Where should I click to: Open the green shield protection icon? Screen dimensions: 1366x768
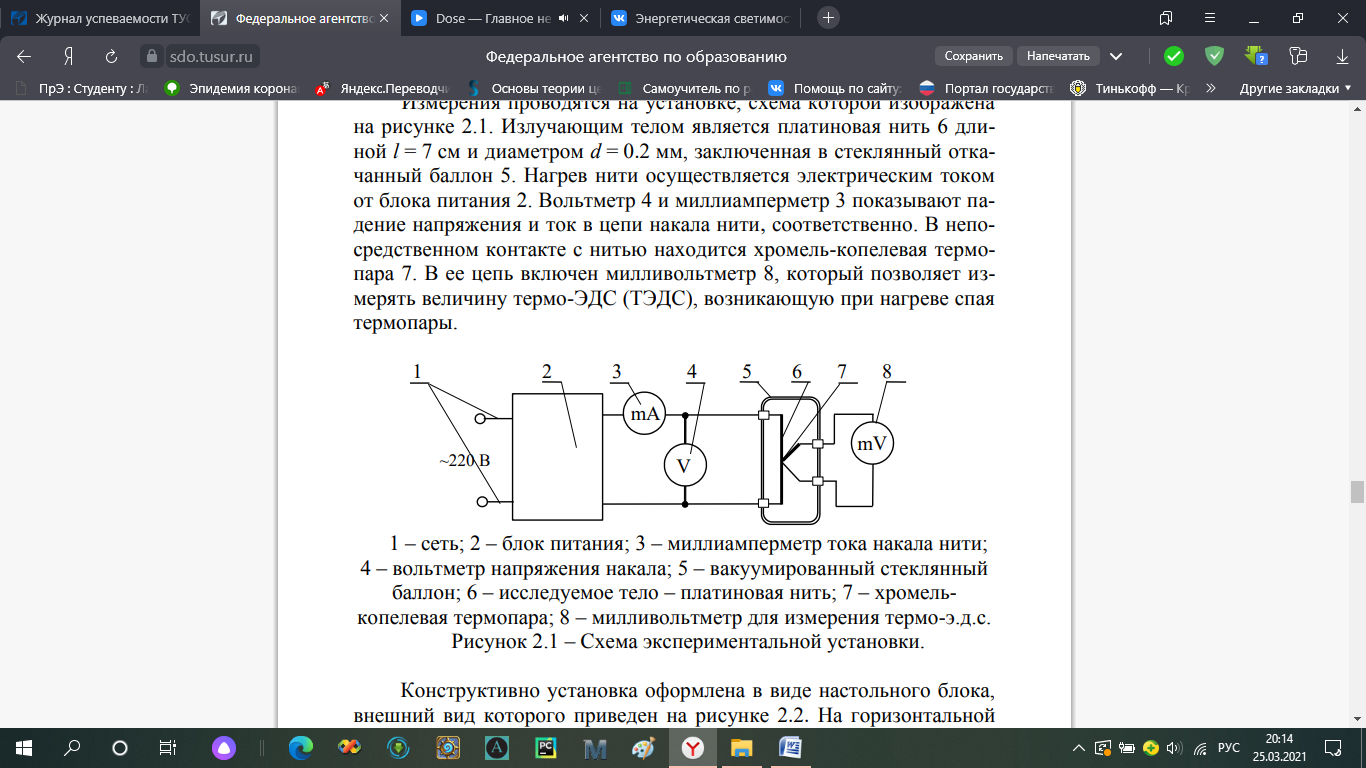[x=1214, y=56]
